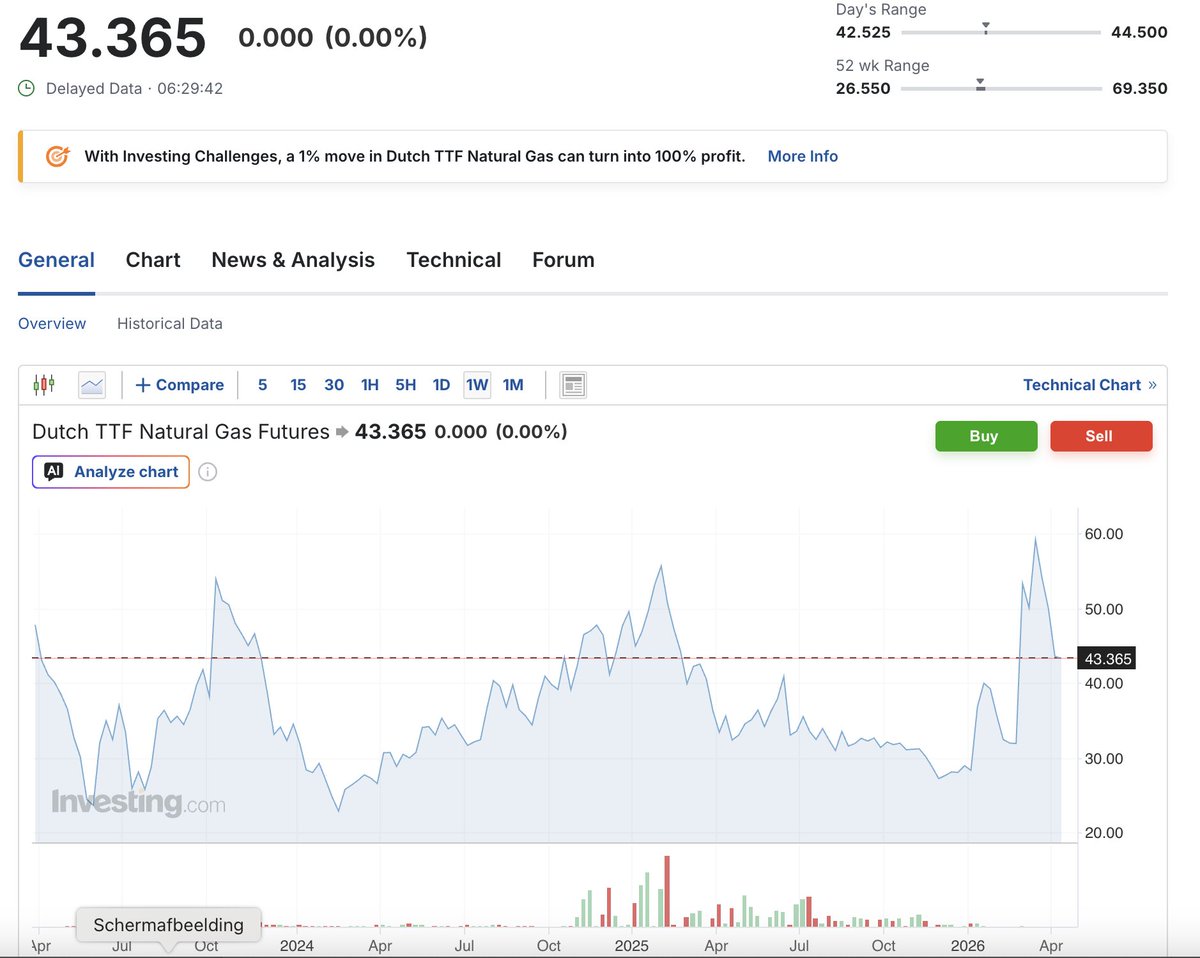Click the Investing Challenges banner text
Screen dimensions: 1200x958
click(x=415, y=156)
